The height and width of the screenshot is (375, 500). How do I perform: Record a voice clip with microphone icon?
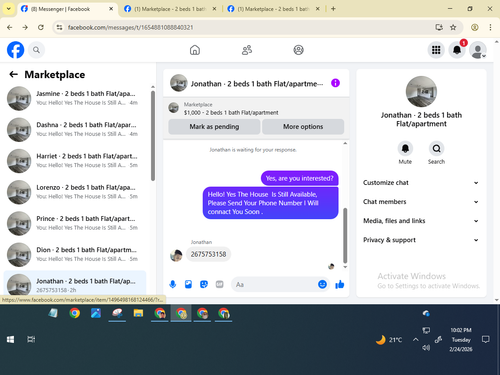click(x=173, y=284)
